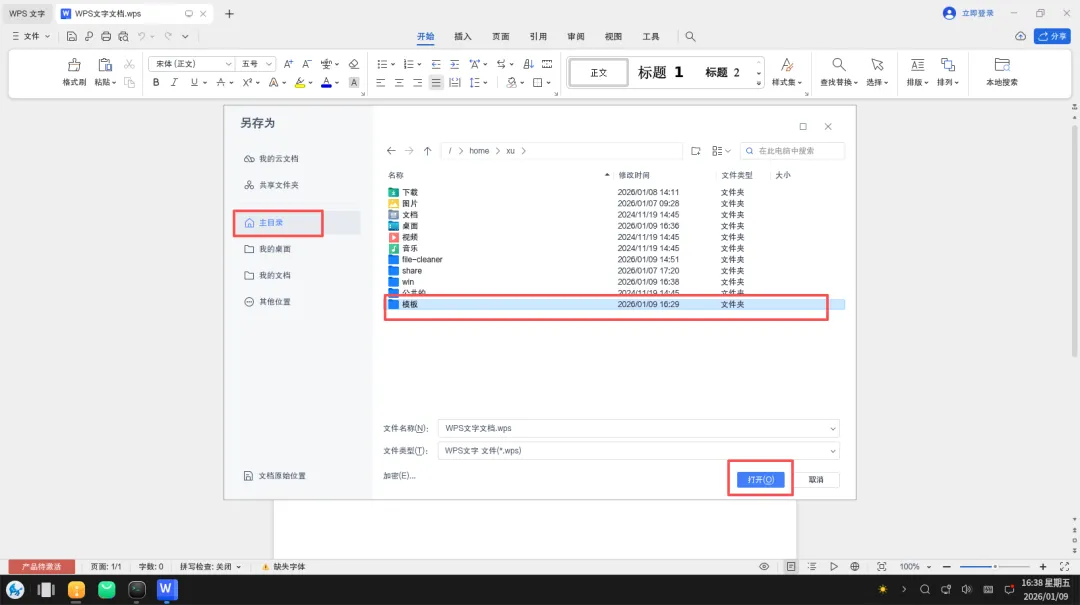Click the yellow highlight color swatch
Viewport: 1080px width, 605px height.
300,83
